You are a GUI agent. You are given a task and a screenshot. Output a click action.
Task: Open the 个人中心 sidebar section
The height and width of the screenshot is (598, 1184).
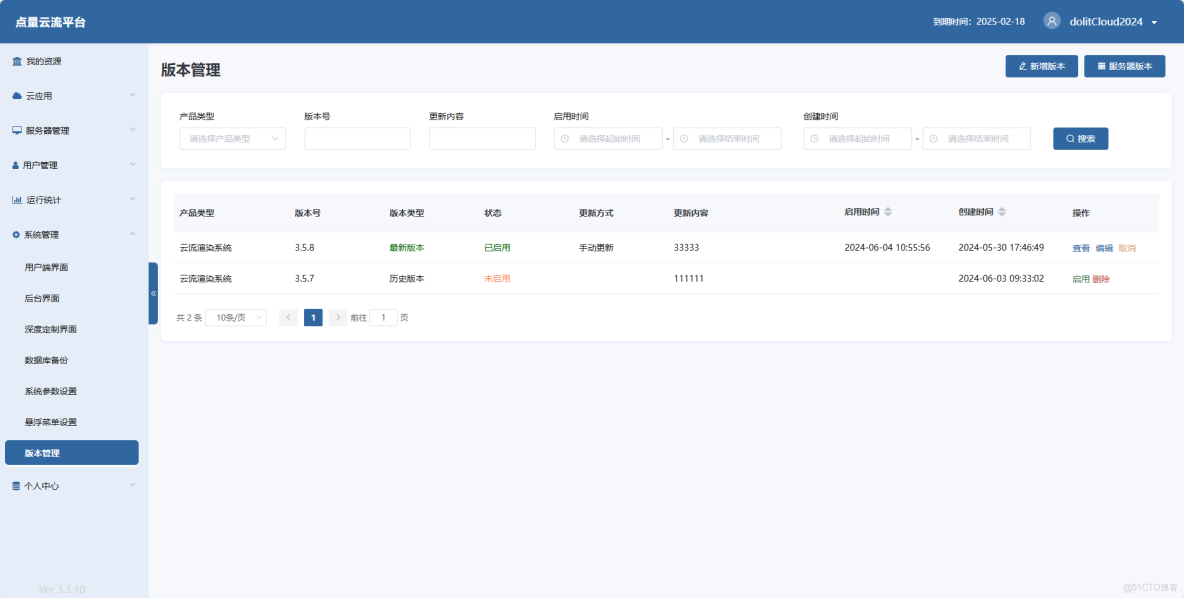45,485
